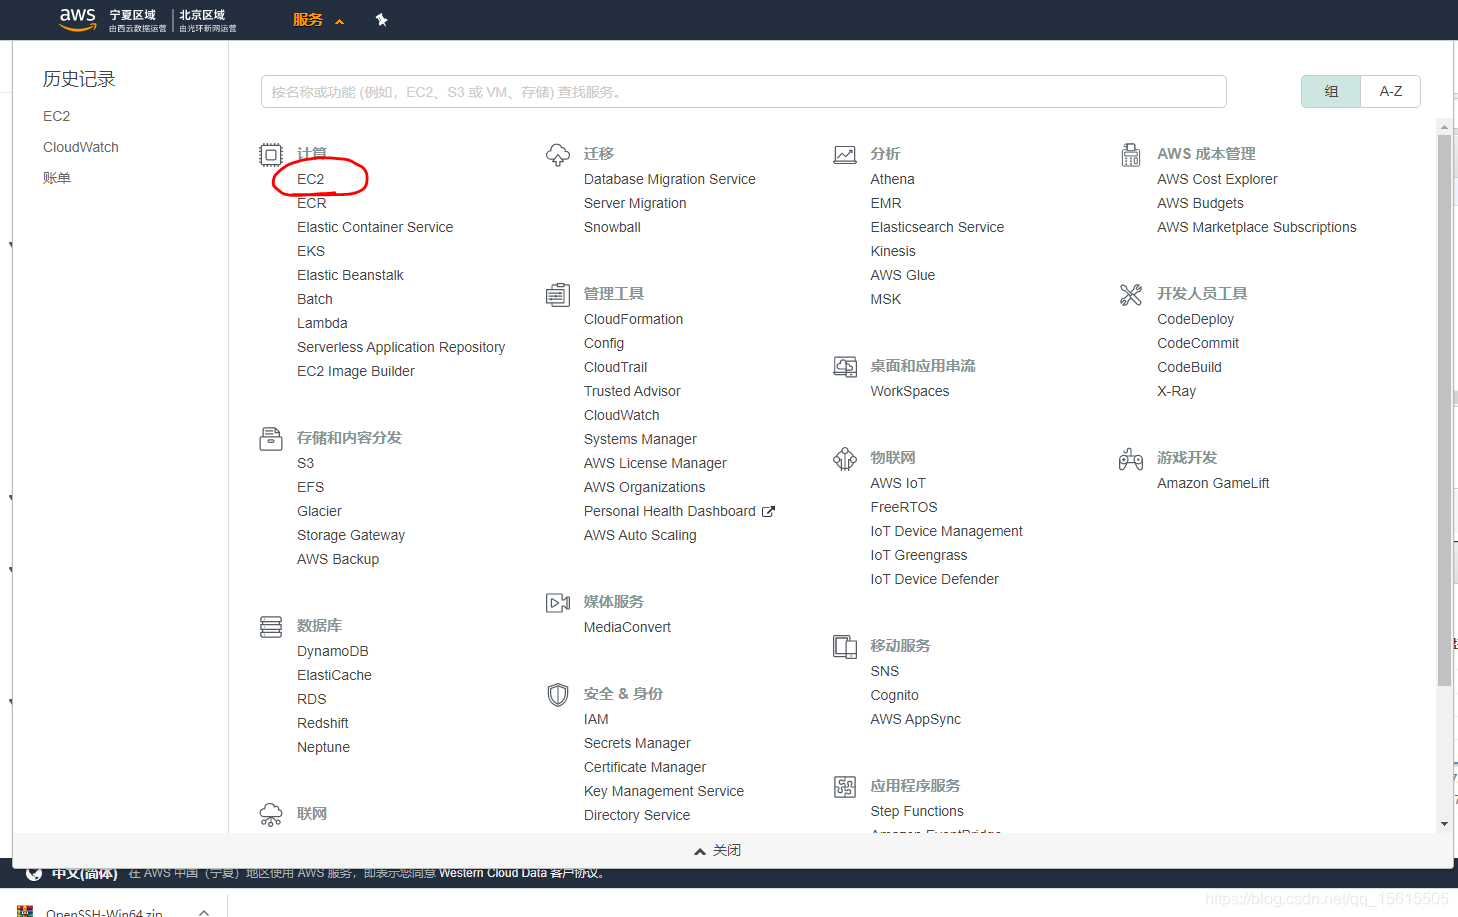Click the Media Services video icon
This screenshot has height=917, width=1458.
[x=558, y=603]
